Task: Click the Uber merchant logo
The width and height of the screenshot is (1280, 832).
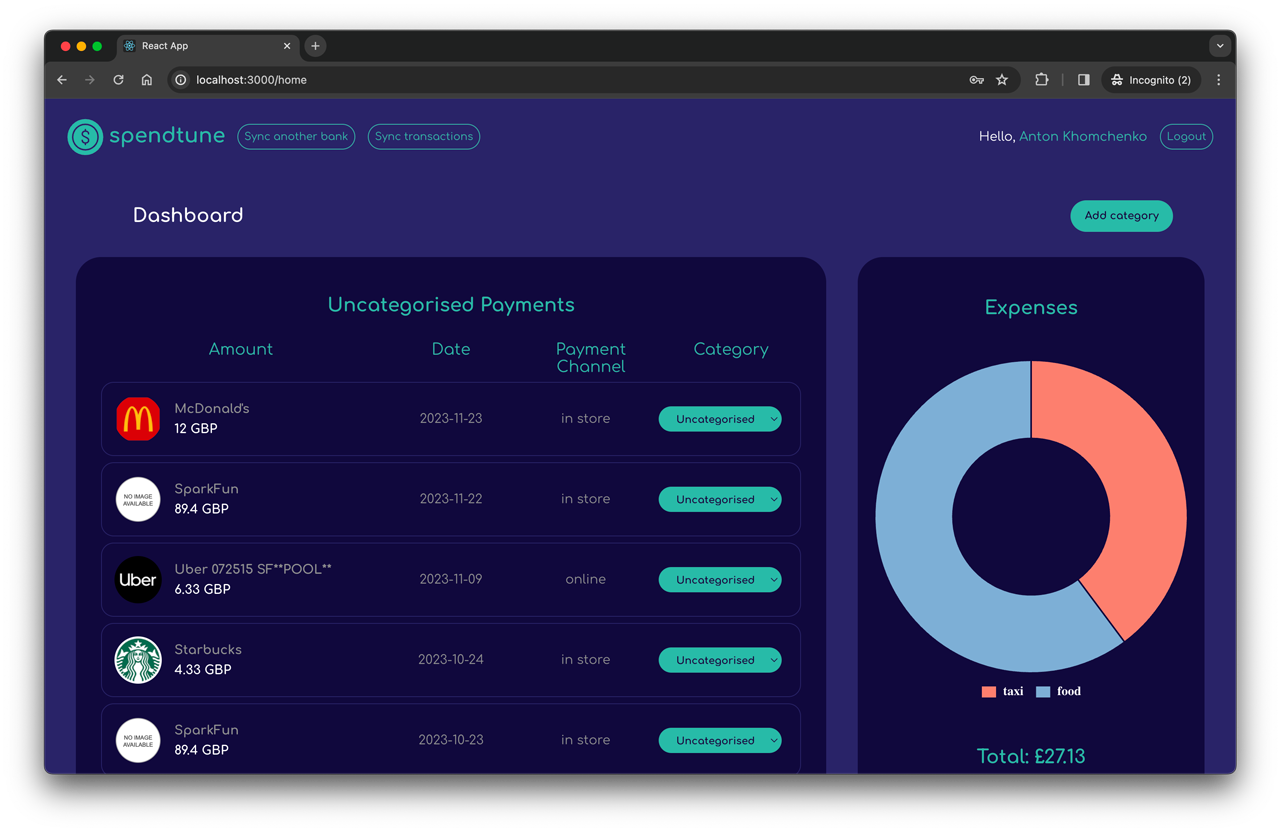Action: 138,580
